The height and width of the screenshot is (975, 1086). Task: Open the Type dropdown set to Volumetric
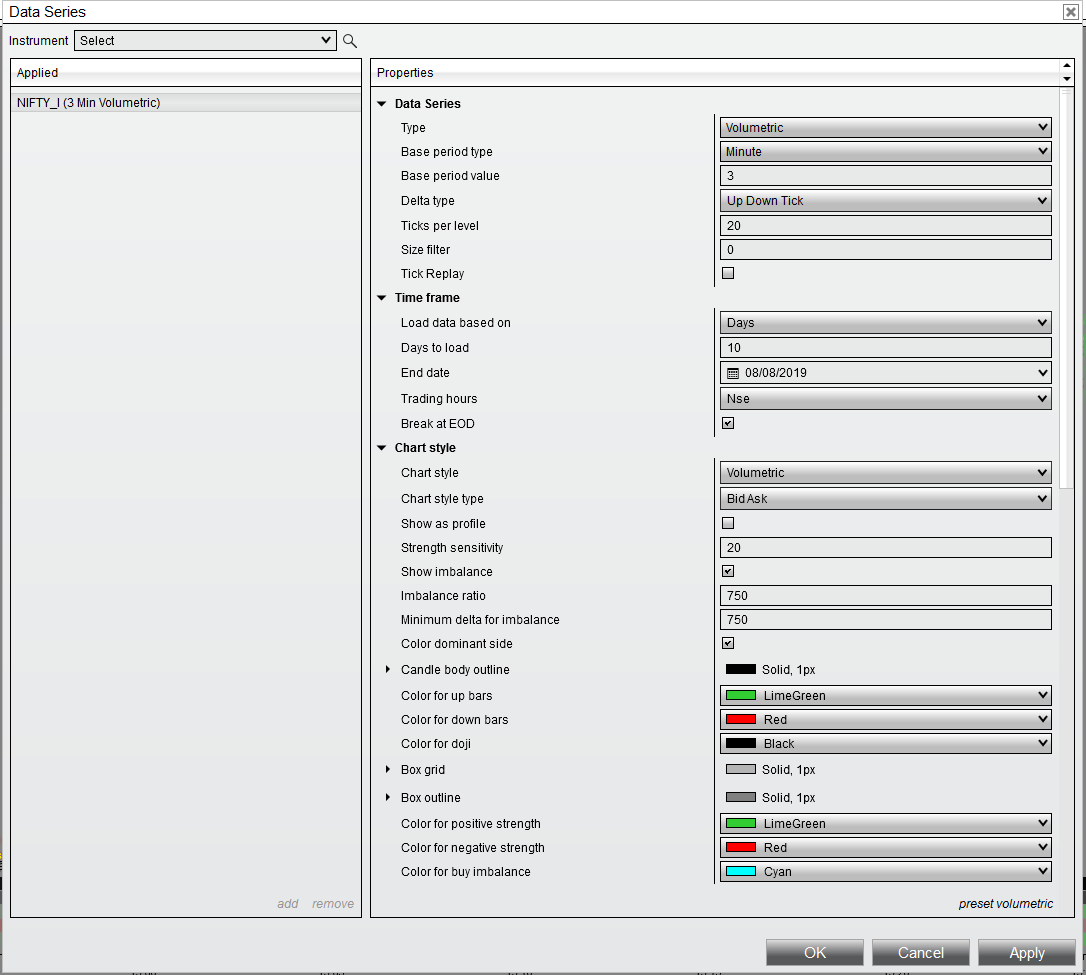(x=885, y=127)
